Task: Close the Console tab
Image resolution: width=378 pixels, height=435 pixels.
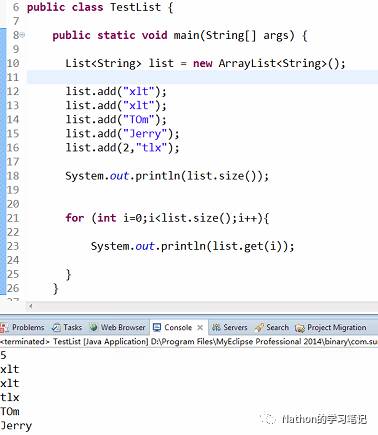Action: (200, 328)
